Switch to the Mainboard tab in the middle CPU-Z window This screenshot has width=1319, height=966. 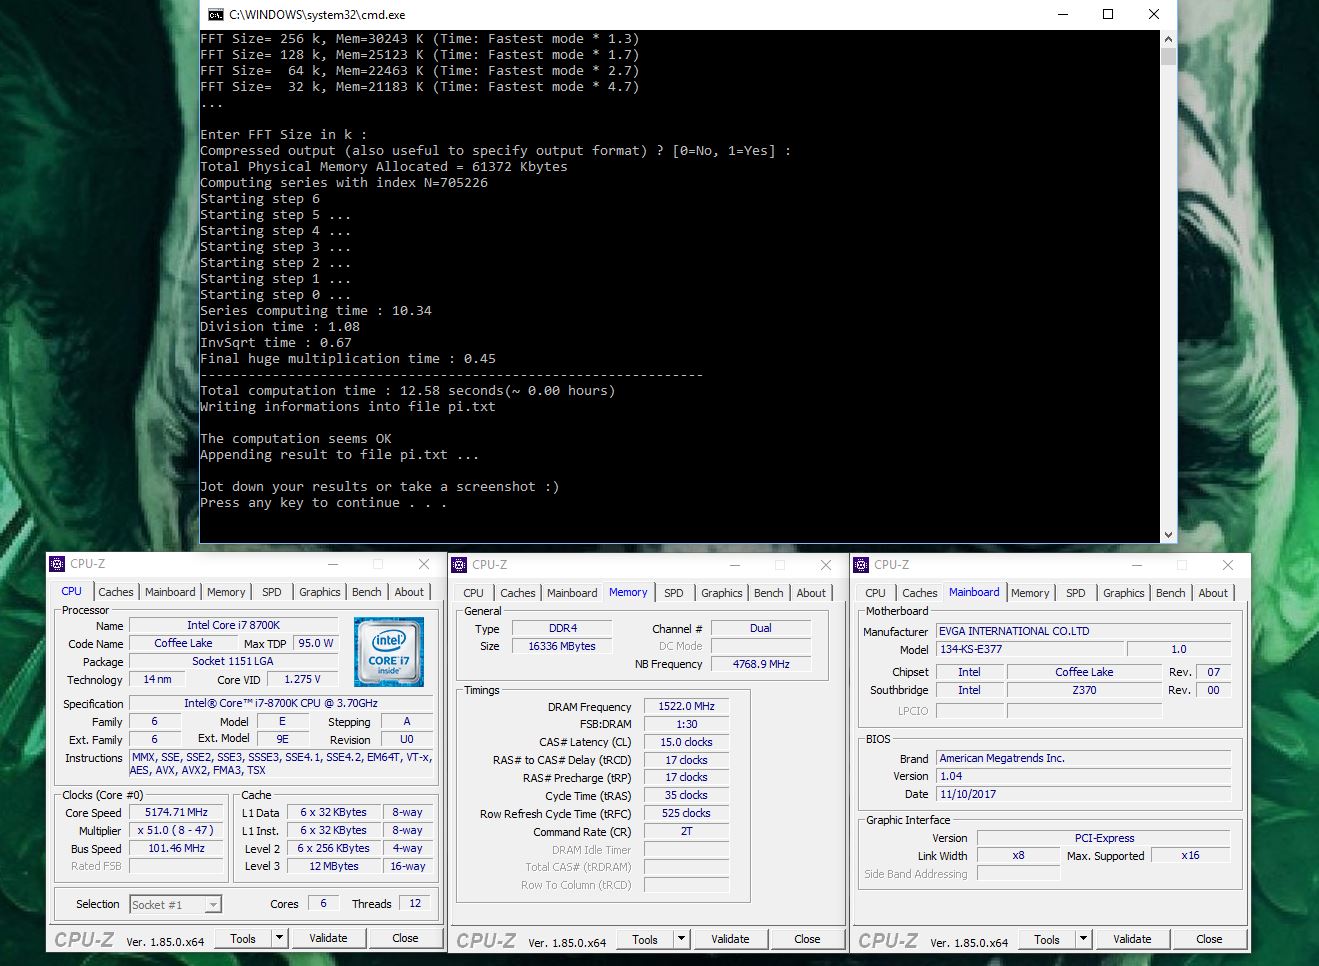572,593
